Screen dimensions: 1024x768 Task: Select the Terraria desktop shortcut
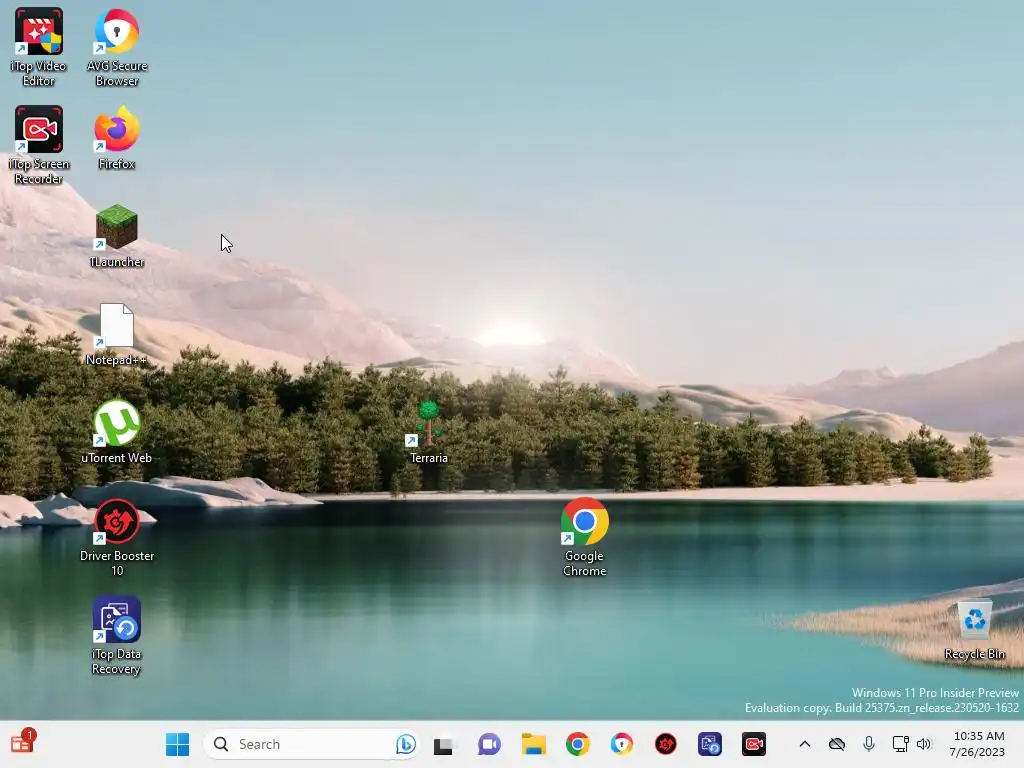pos(429,432)
